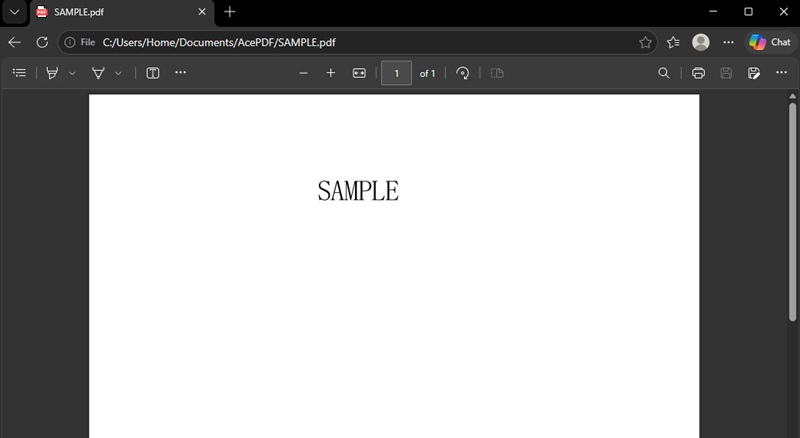Zoom out of the PDF

(x=304, y=73)
